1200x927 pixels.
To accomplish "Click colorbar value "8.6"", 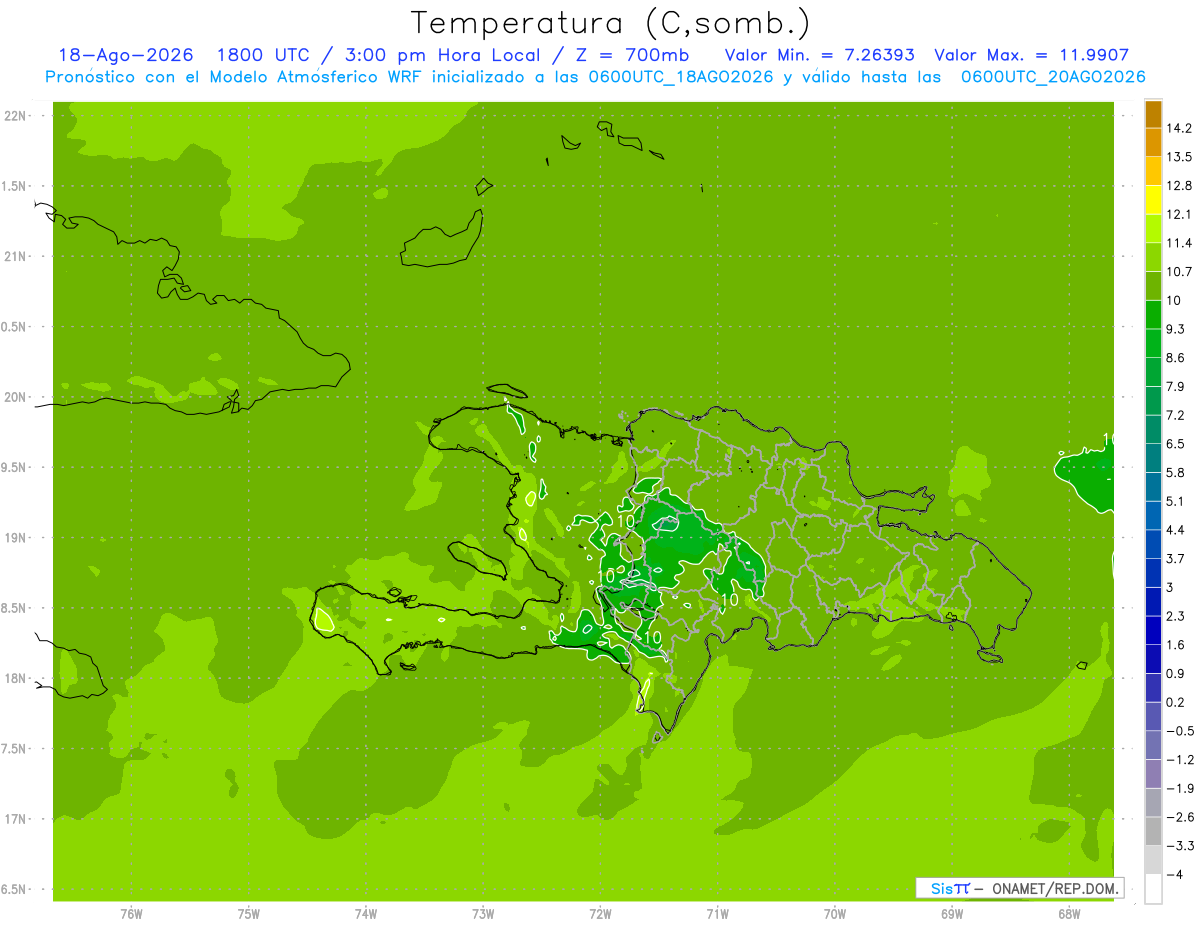I will [x=1176, y=358].
